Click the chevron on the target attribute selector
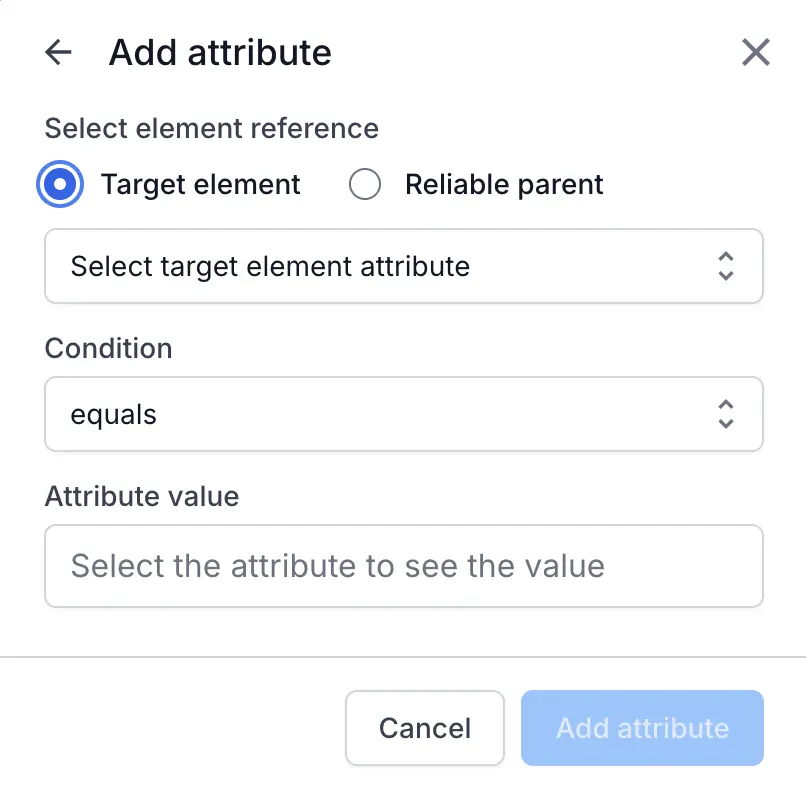 coord(726,266)
